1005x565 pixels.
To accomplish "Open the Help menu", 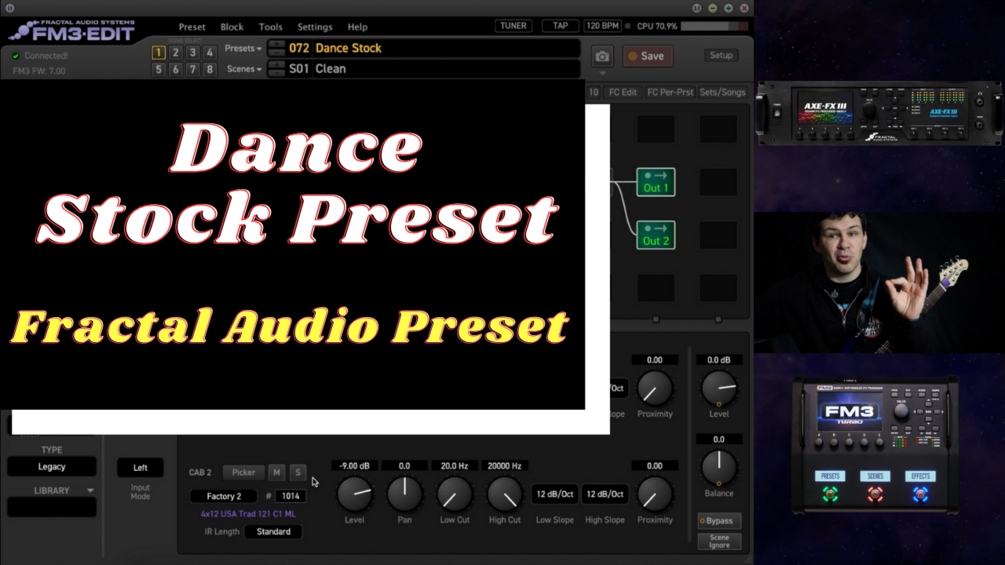I will 358,27.
